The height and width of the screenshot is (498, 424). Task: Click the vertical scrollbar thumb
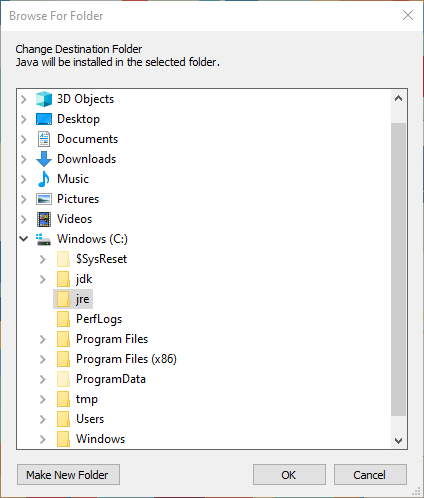[398, 269]
